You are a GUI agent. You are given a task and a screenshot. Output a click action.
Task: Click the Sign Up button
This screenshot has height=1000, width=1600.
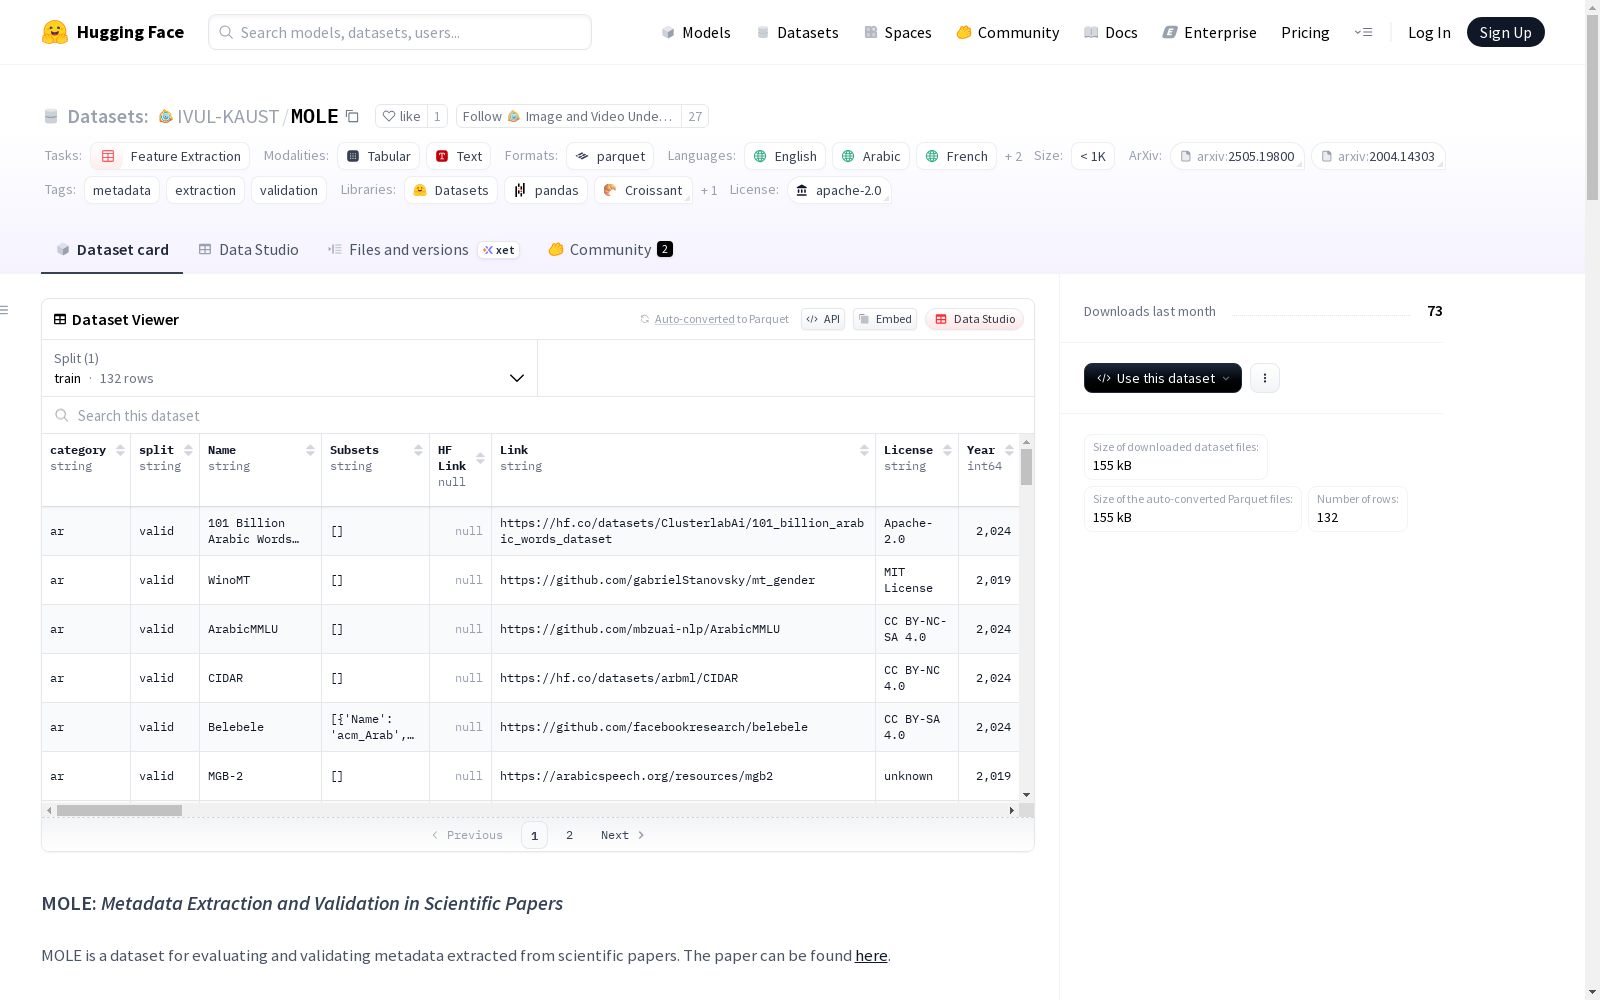pos(1506,32)
